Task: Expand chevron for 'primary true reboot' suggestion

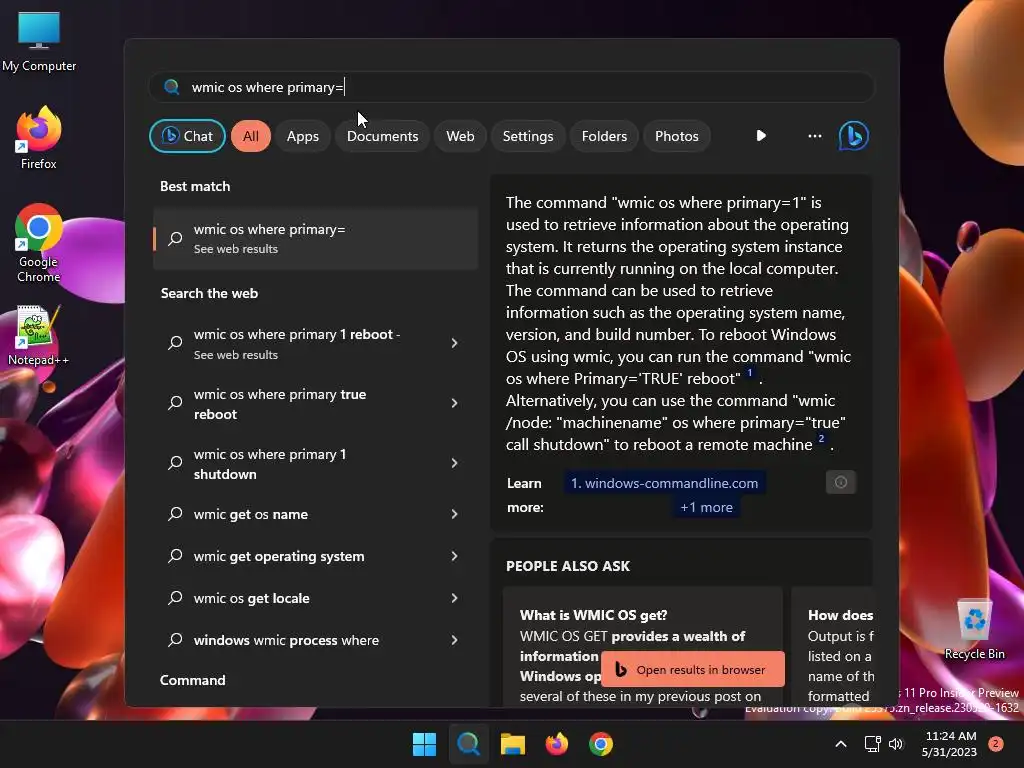Action: coord(455,403)
